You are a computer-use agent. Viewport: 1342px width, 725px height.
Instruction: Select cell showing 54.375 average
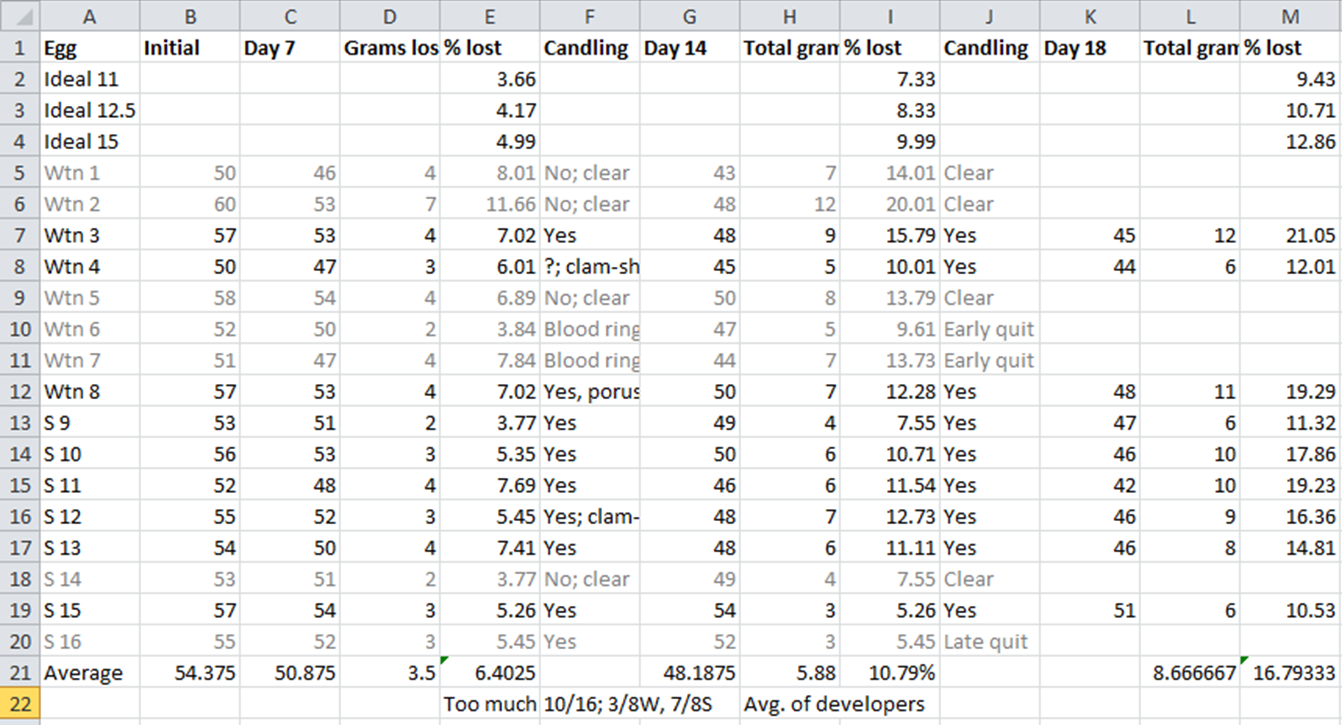[x=190, y=673]
